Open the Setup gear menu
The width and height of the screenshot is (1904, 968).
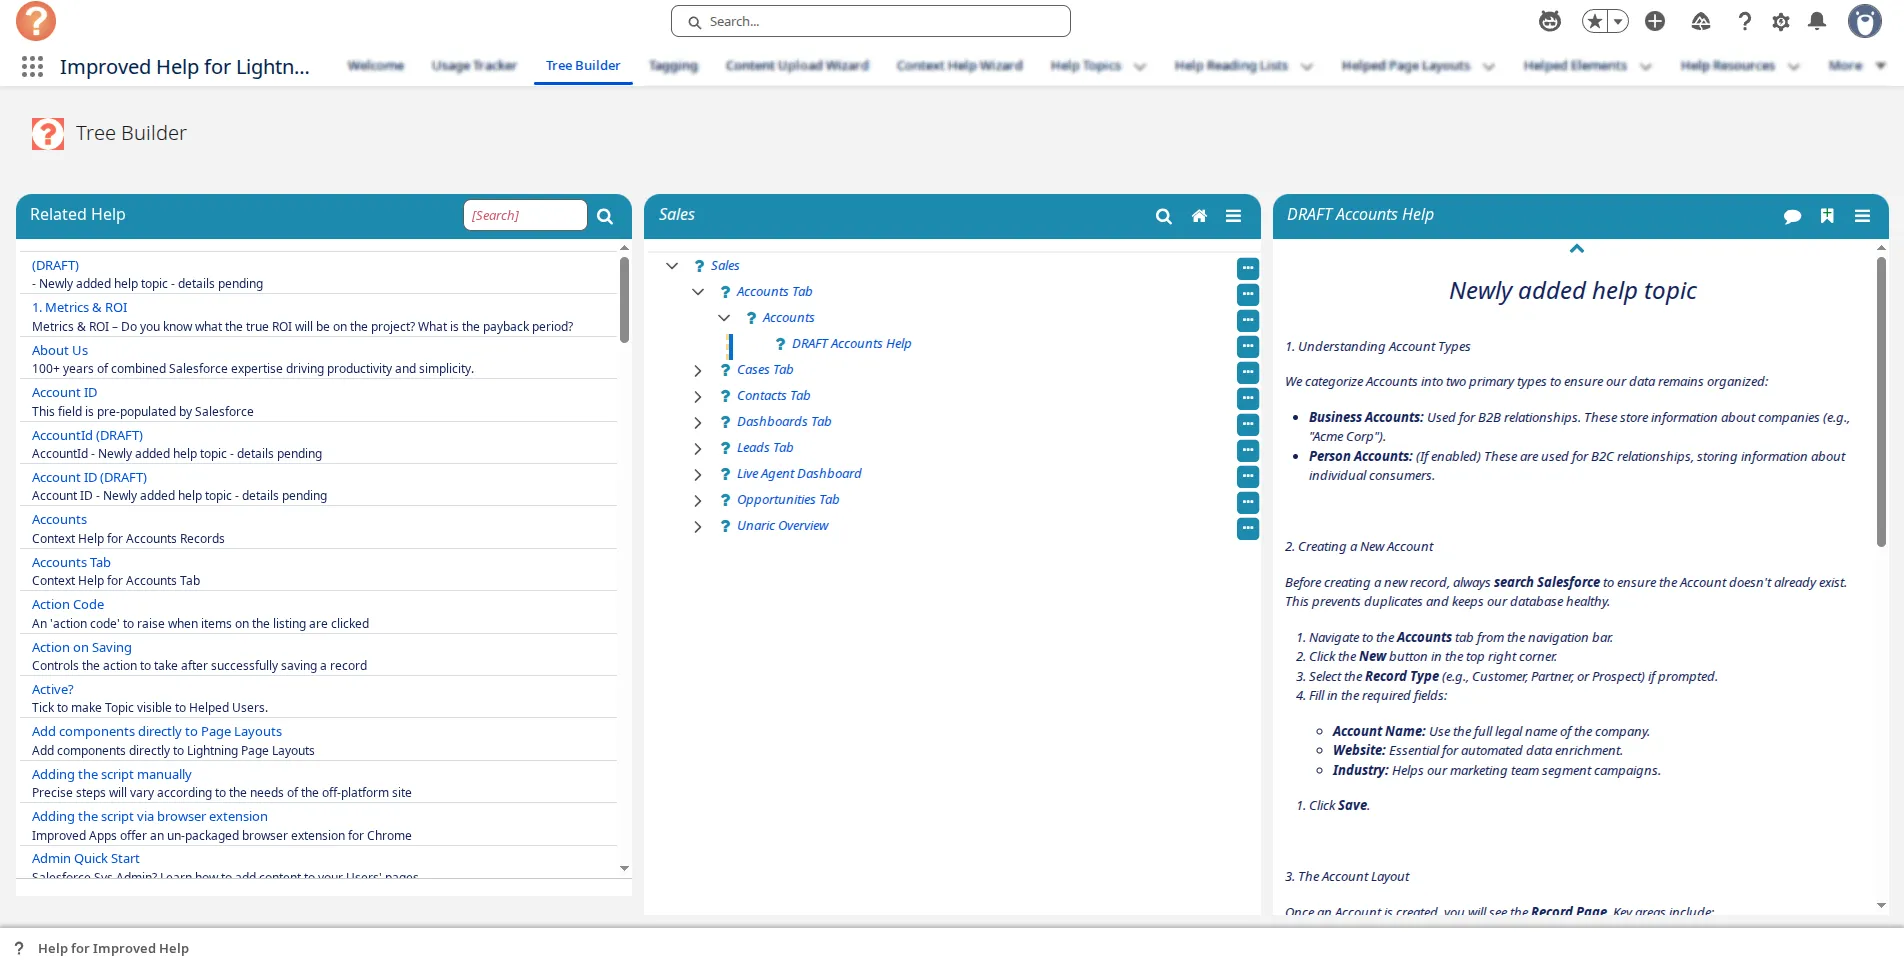click(1781, 21)
